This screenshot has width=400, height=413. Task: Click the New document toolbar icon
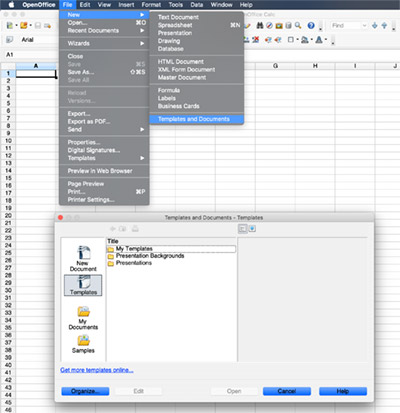[10, 25]
